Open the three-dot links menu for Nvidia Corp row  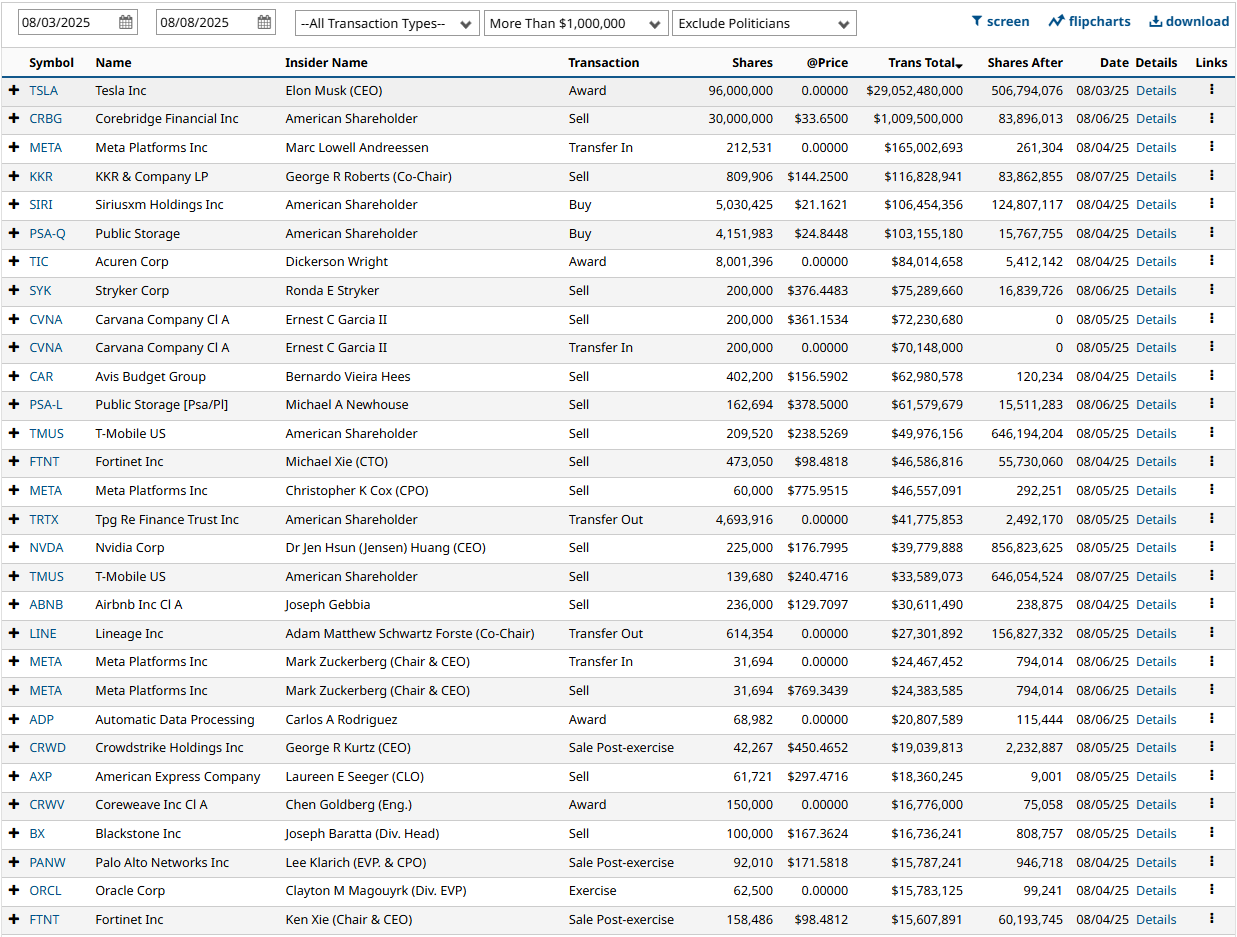coord(1211,547)
